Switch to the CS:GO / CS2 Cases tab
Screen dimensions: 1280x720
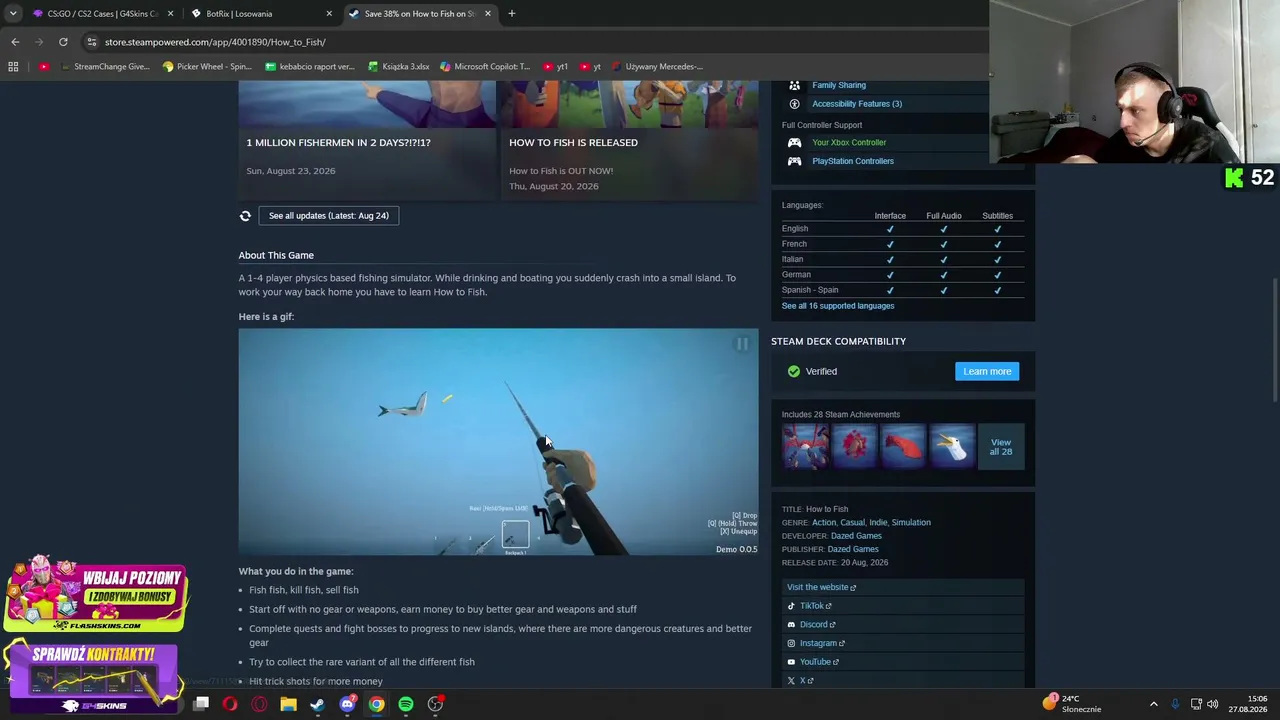tap(101, 14)
